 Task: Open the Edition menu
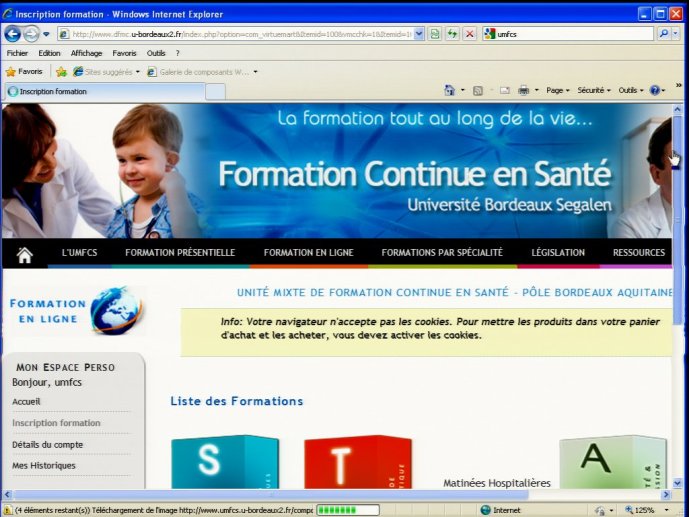[49, 53]
